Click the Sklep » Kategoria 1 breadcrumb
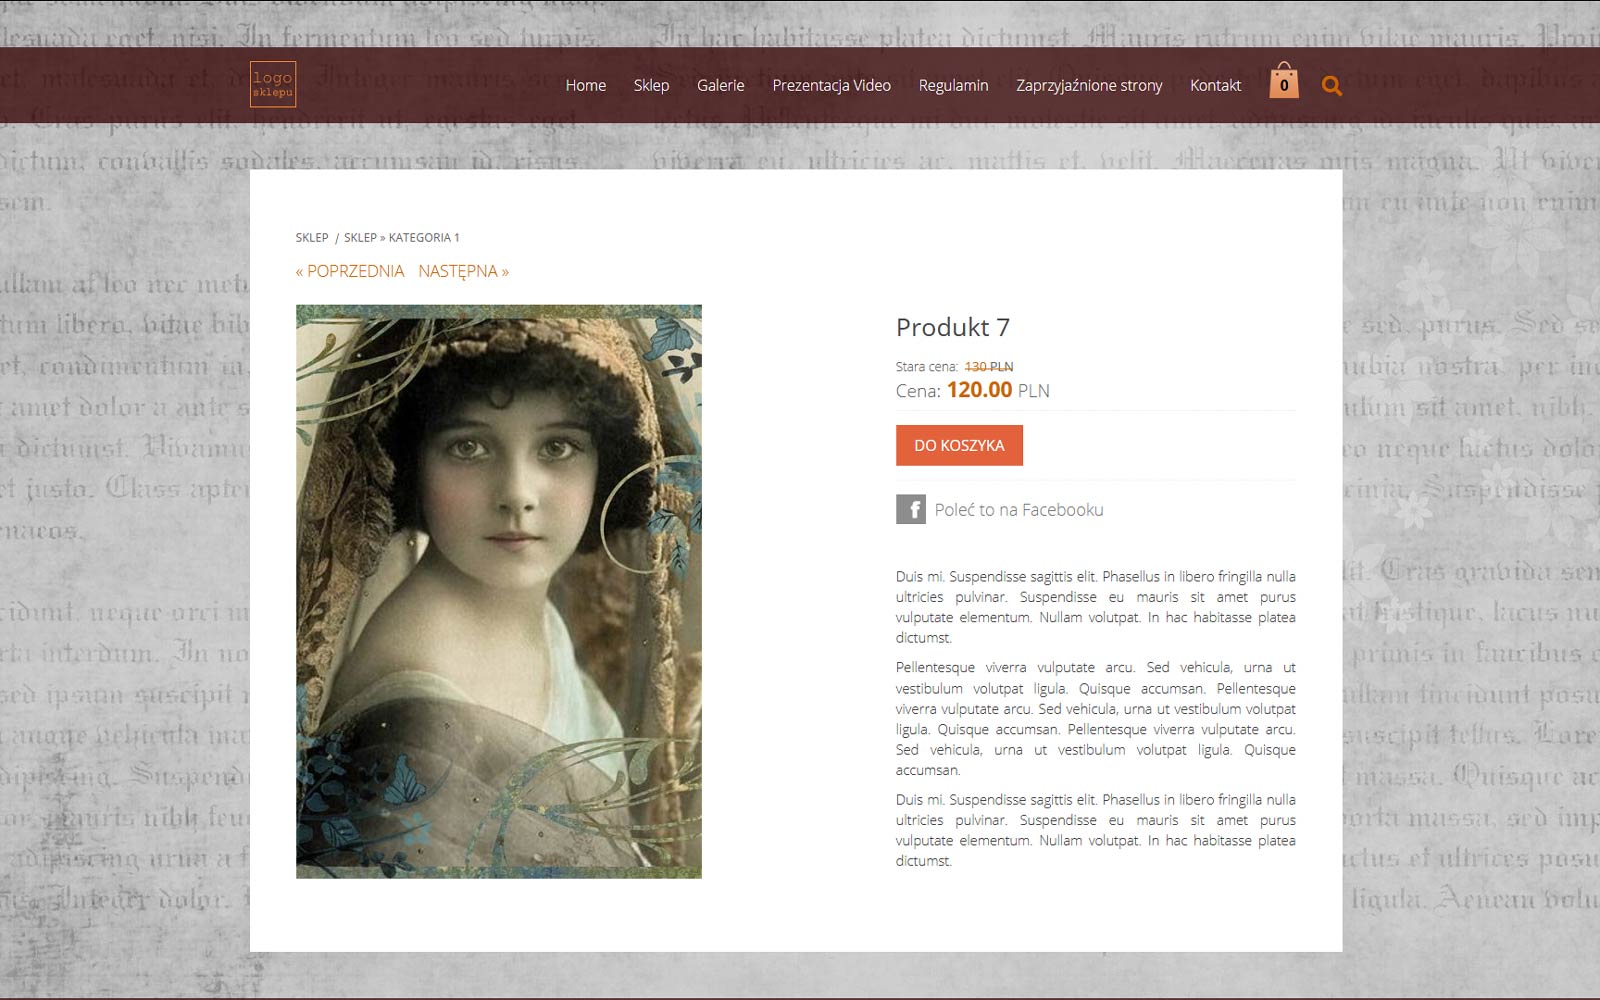The height and width of the screenshot is (1000, 1600). point(402,238)
